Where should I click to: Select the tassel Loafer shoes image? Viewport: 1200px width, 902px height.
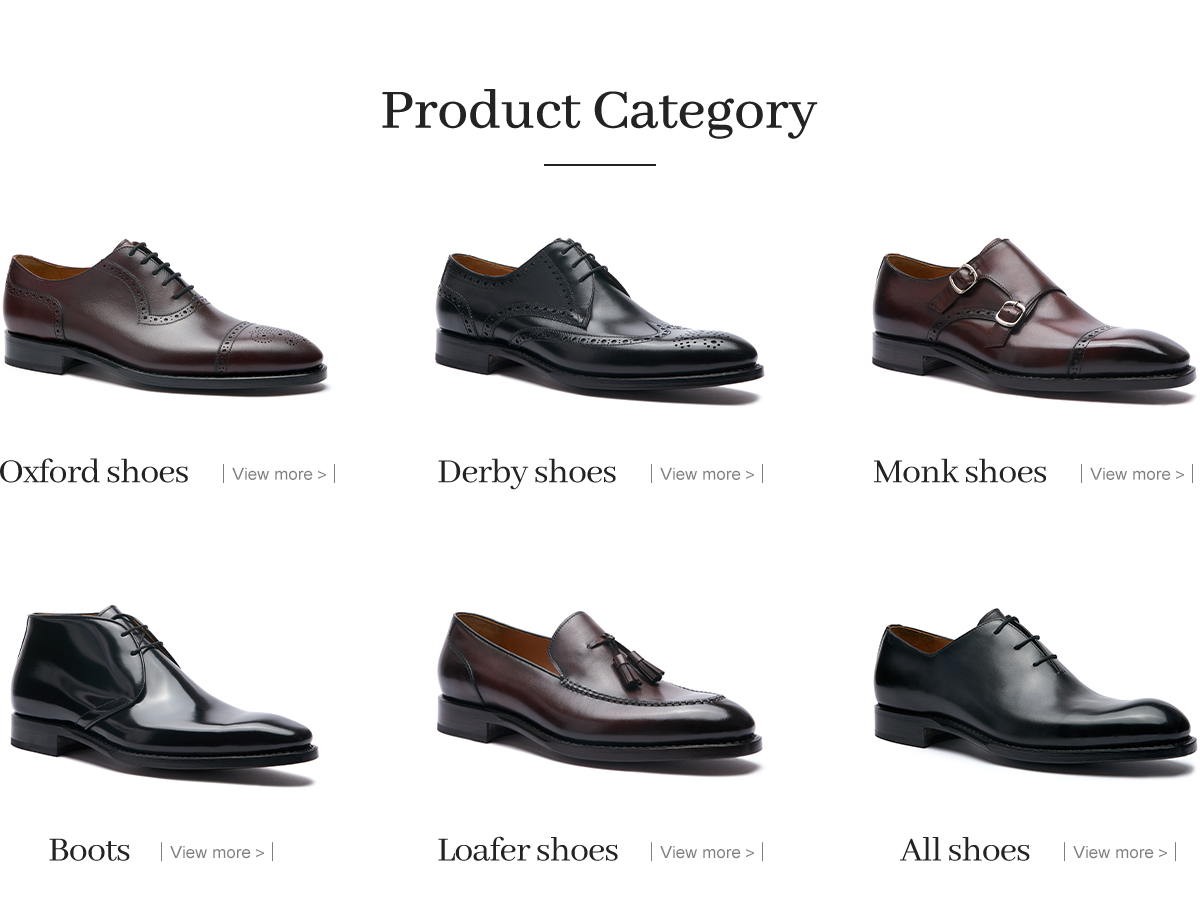pyautogui.click(x=599, y=690)
